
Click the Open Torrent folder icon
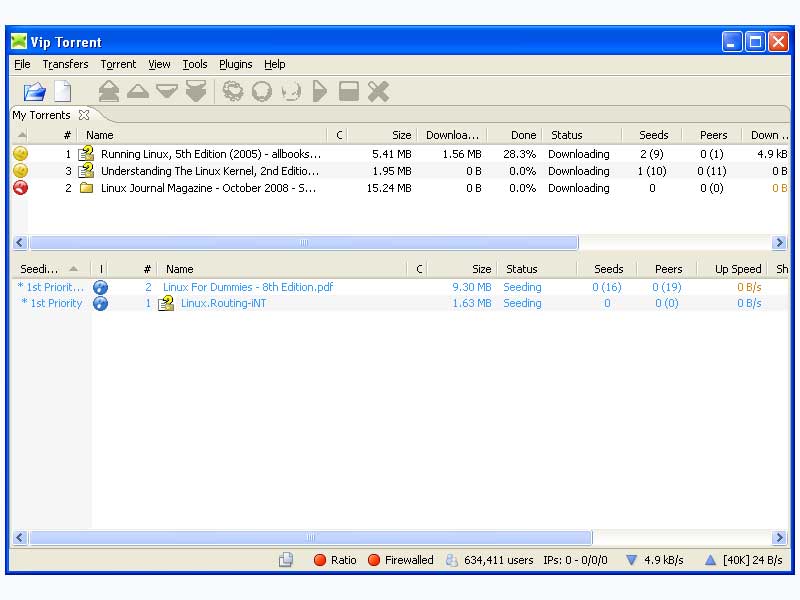click(x=34, y=92)
